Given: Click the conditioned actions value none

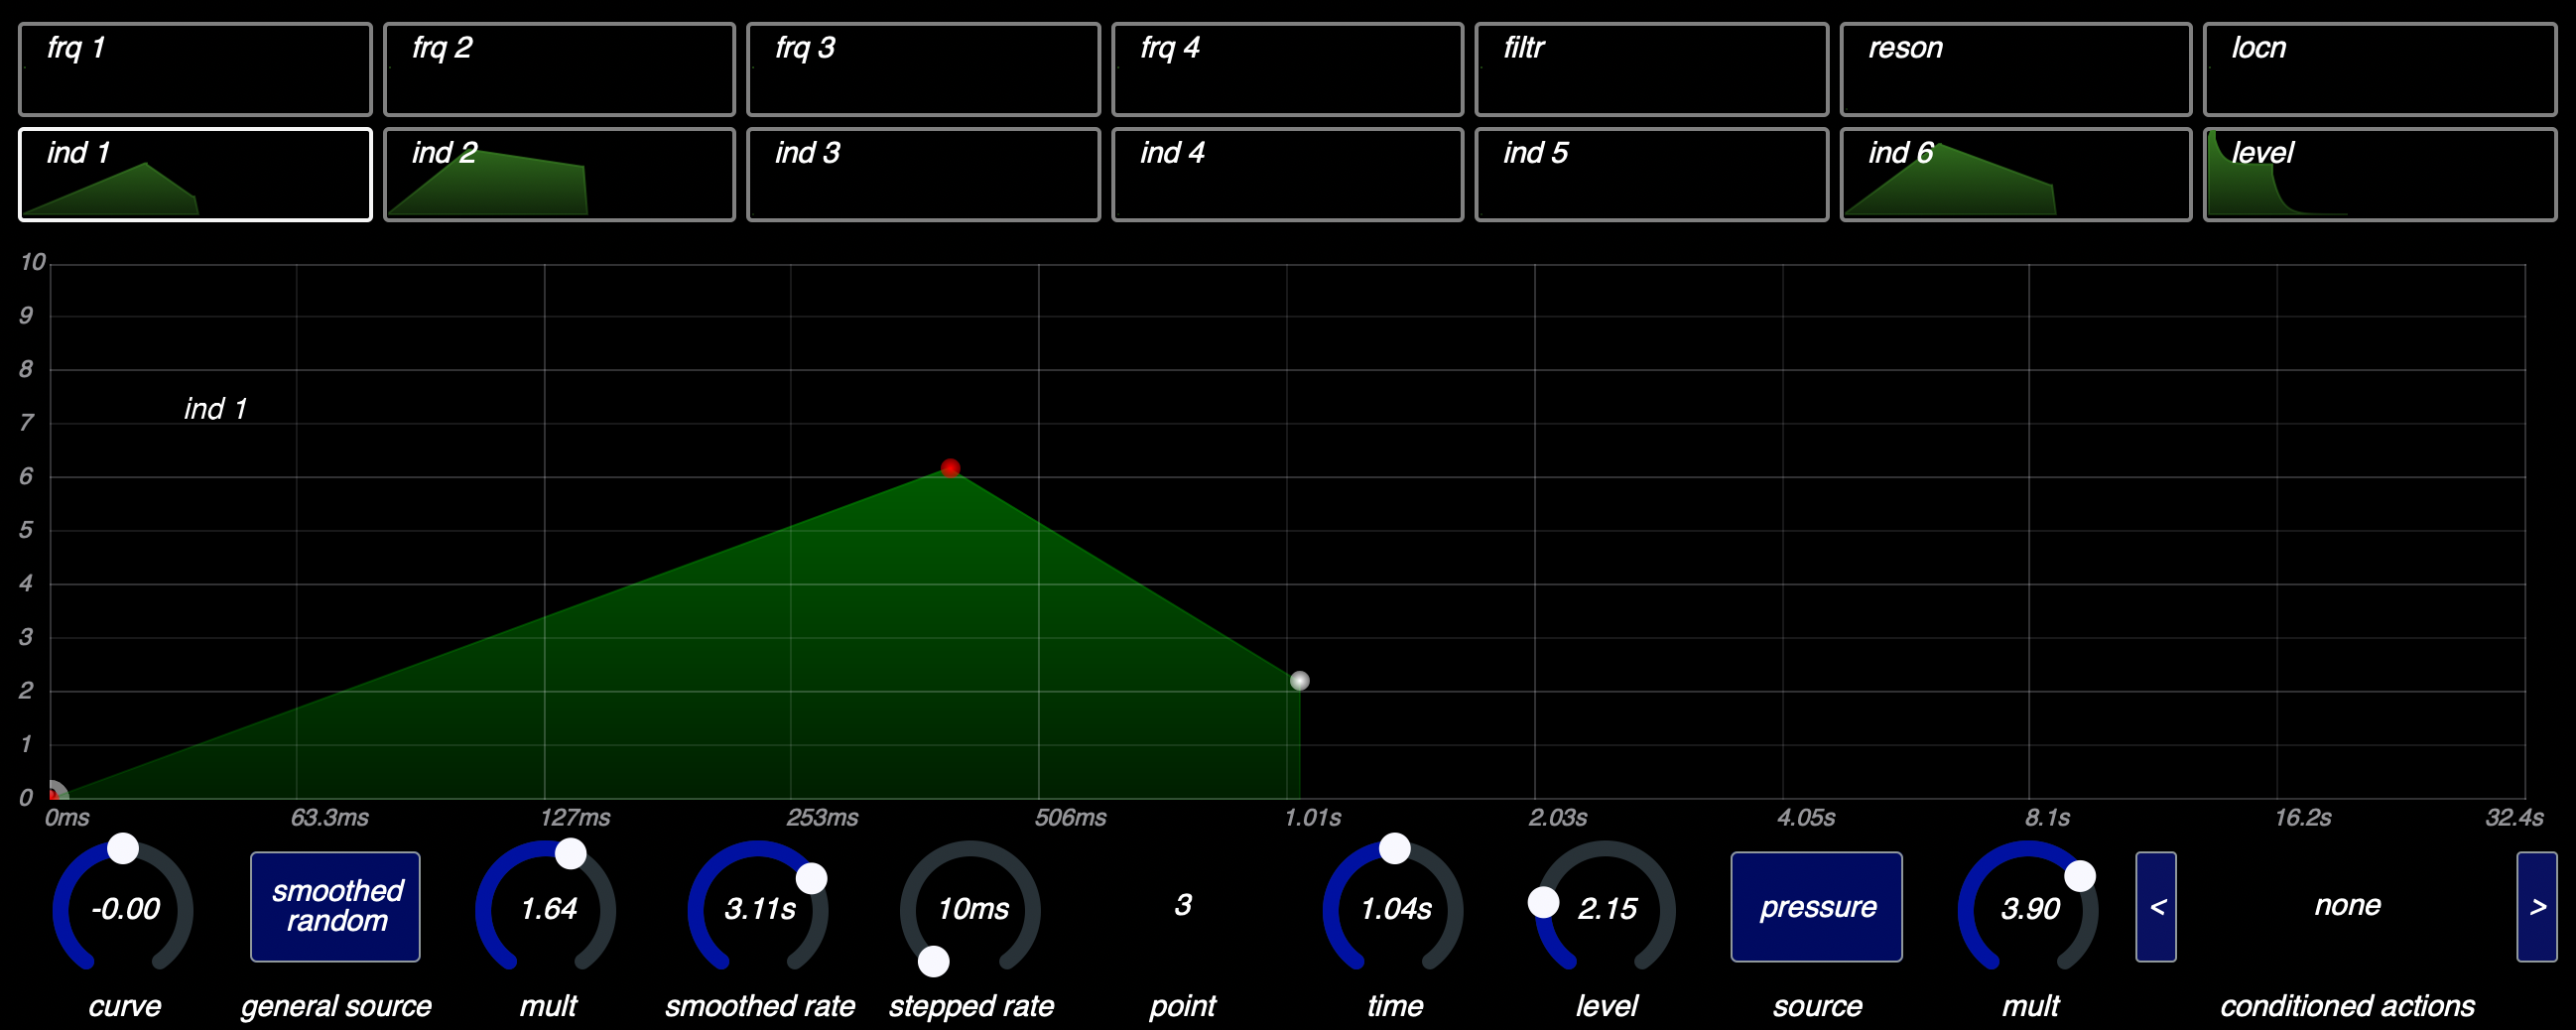Looking at the screenshot, I should point(2347,905).
